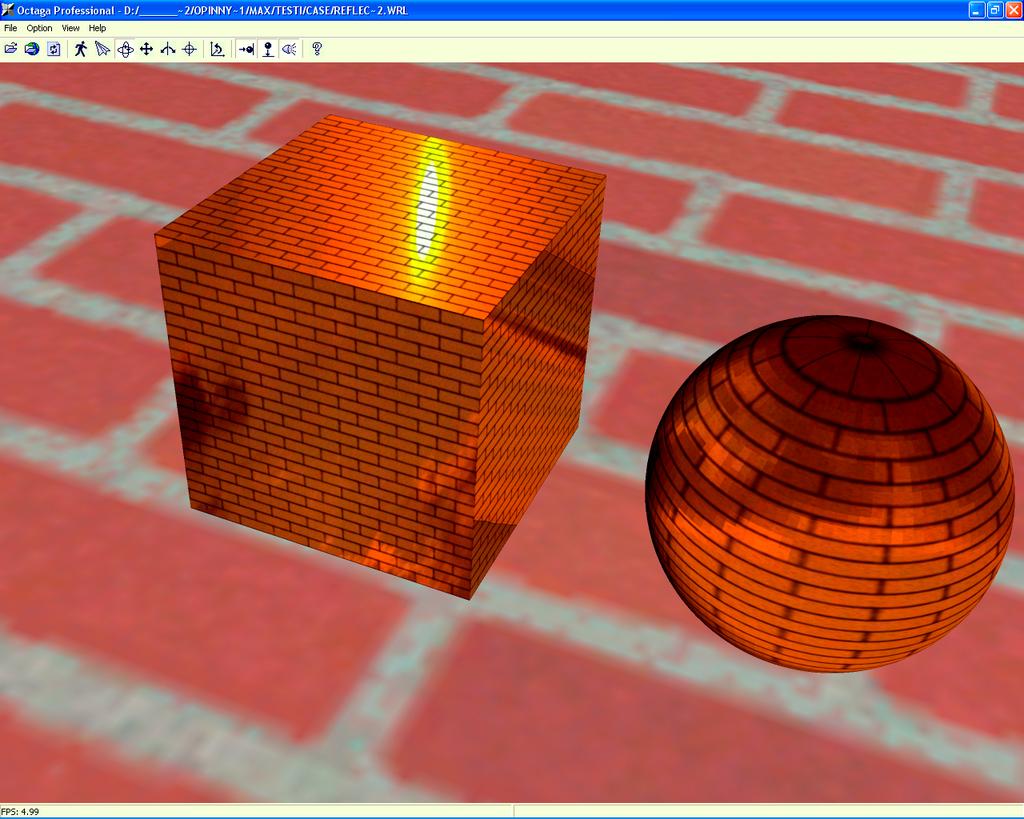The height and width of the screenshot is (819, 1024).
Task: Open a URL with the globe-folder icon
Action: click(x=32, y=49)
